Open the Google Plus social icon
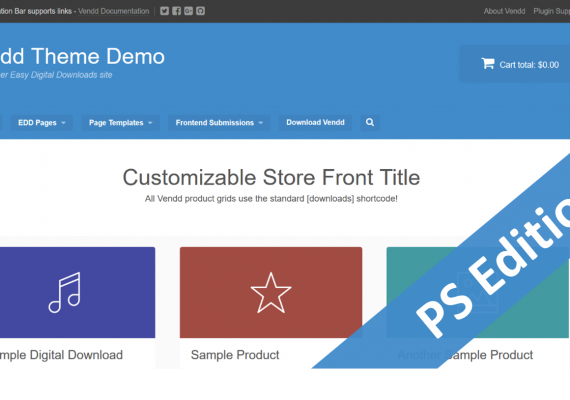 [188, 11]
